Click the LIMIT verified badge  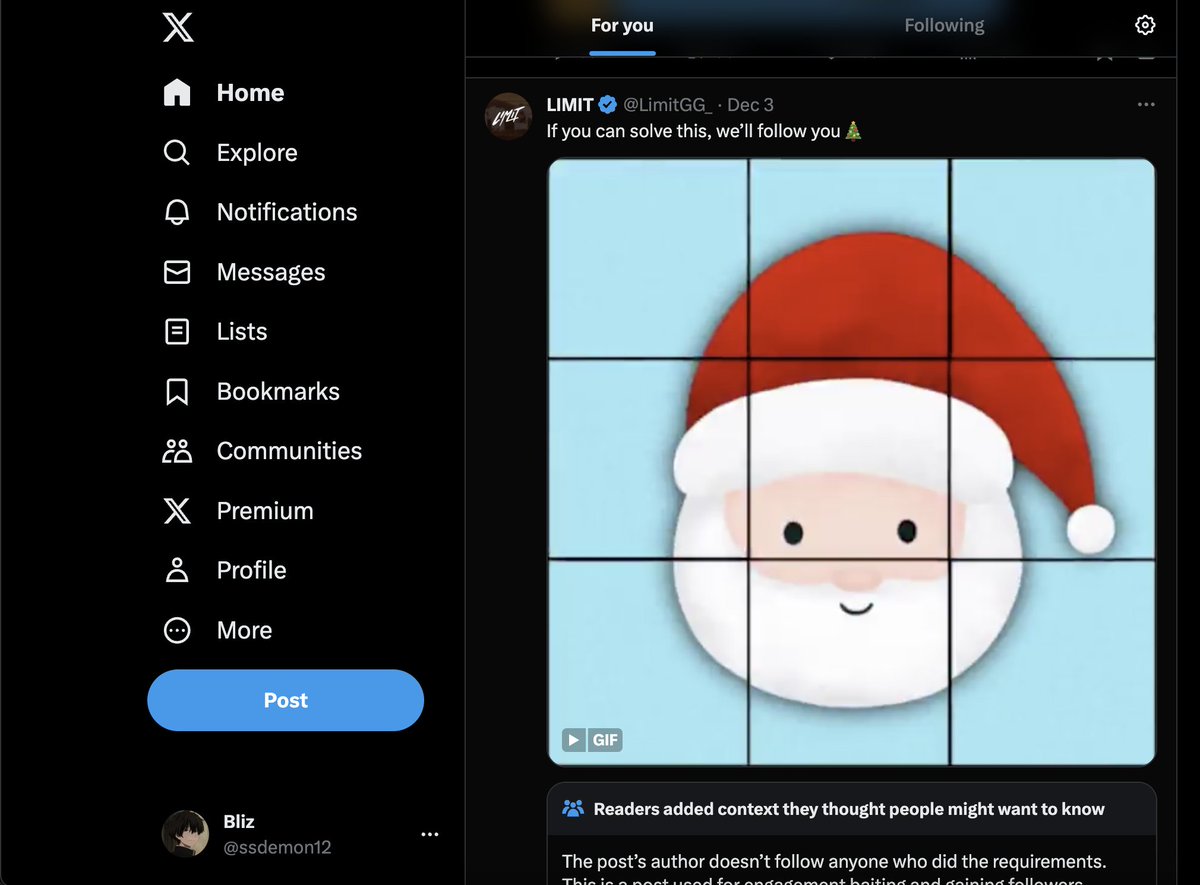point(608,105)
